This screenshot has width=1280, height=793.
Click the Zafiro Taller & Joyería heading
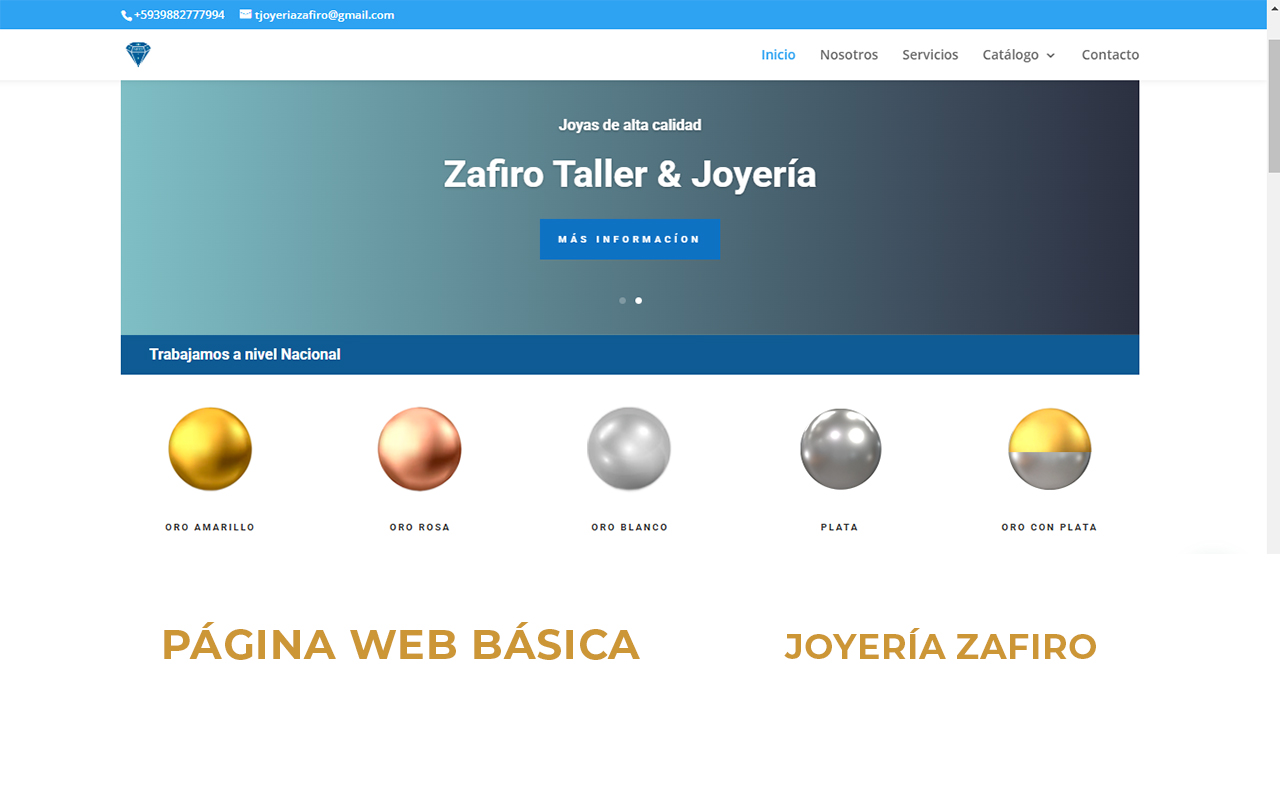point(630,175)
